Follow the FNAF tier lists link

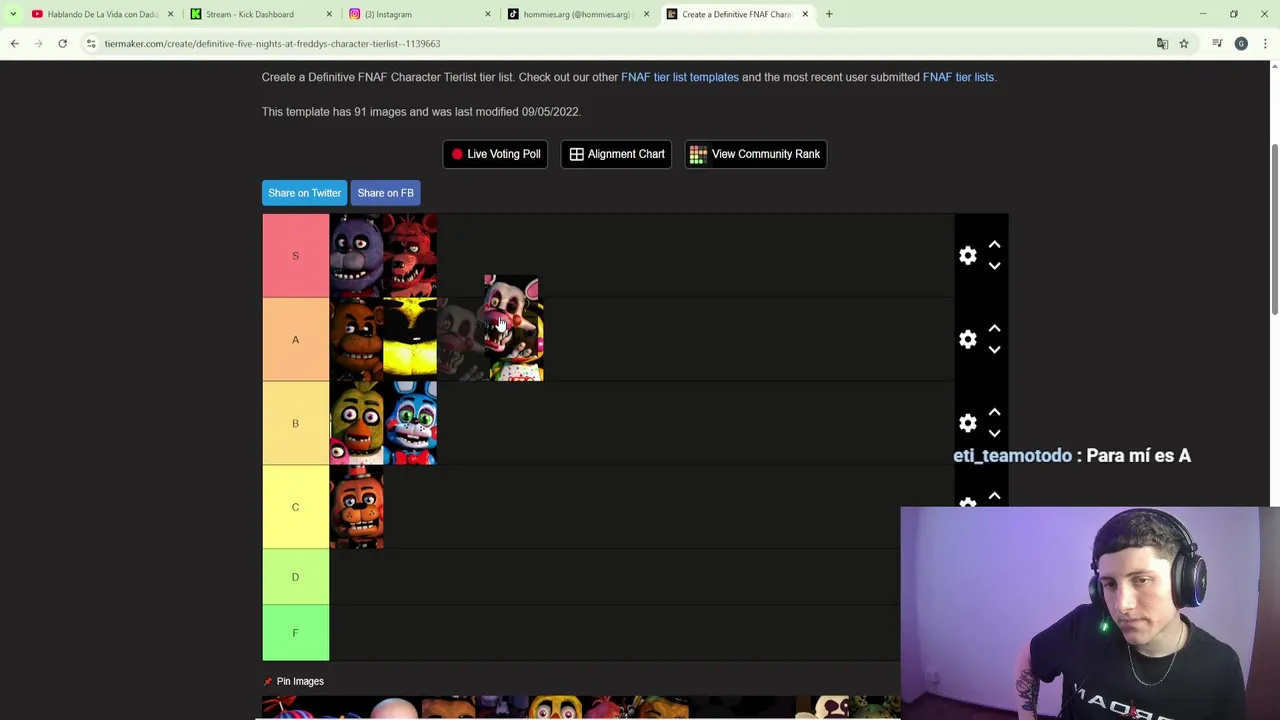point(958,77)
